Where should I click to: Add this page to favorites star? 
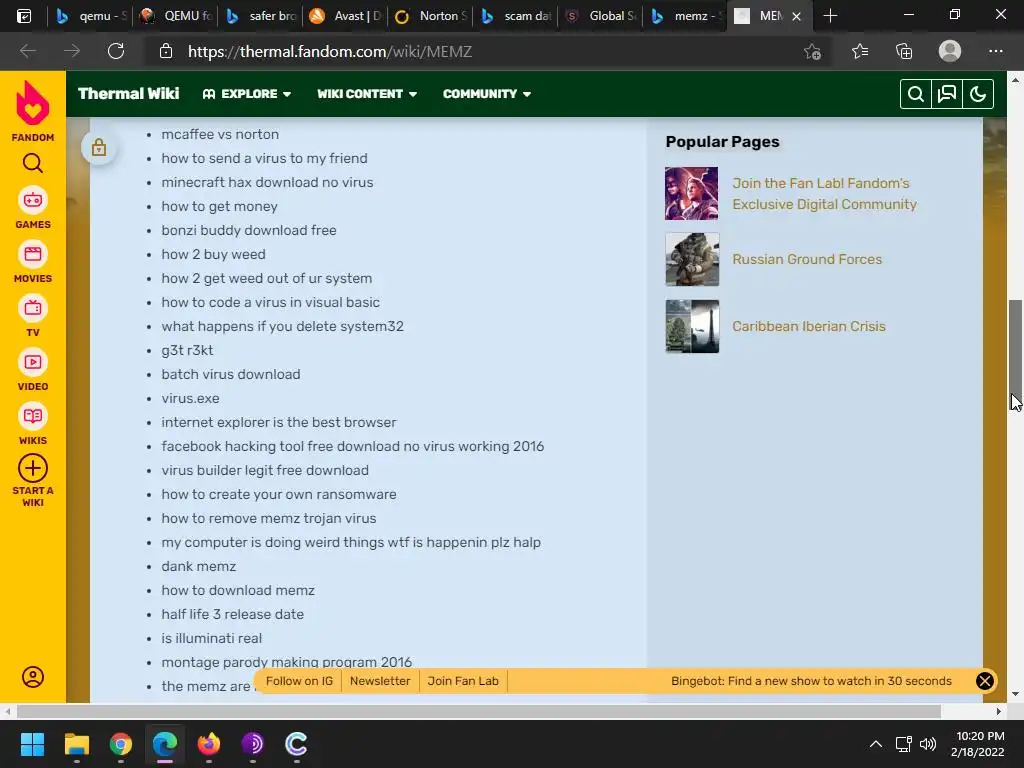coord(812,51)
